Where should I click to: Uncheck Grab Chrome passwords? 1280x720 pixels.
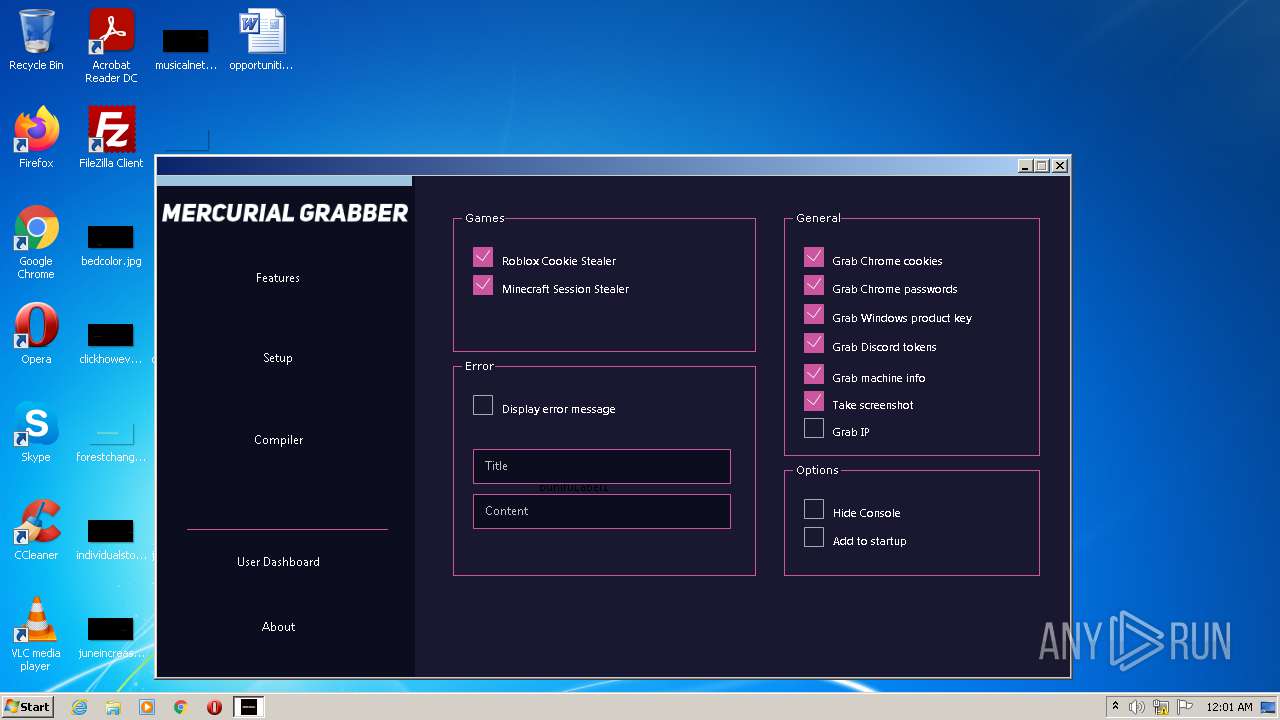pos(814,285)
